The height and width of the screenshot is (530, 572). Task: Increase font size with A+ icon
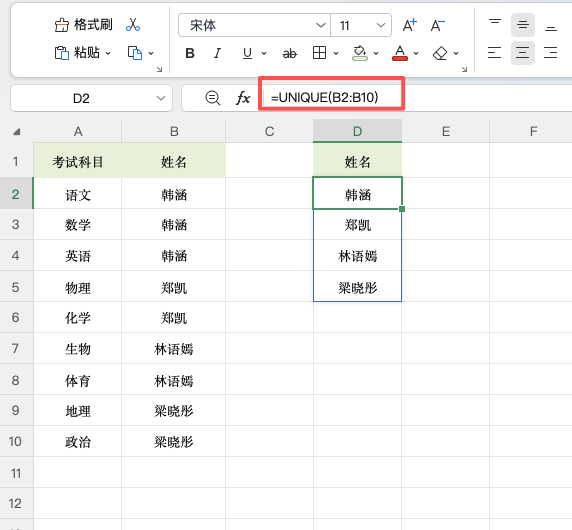click(409, 25)
